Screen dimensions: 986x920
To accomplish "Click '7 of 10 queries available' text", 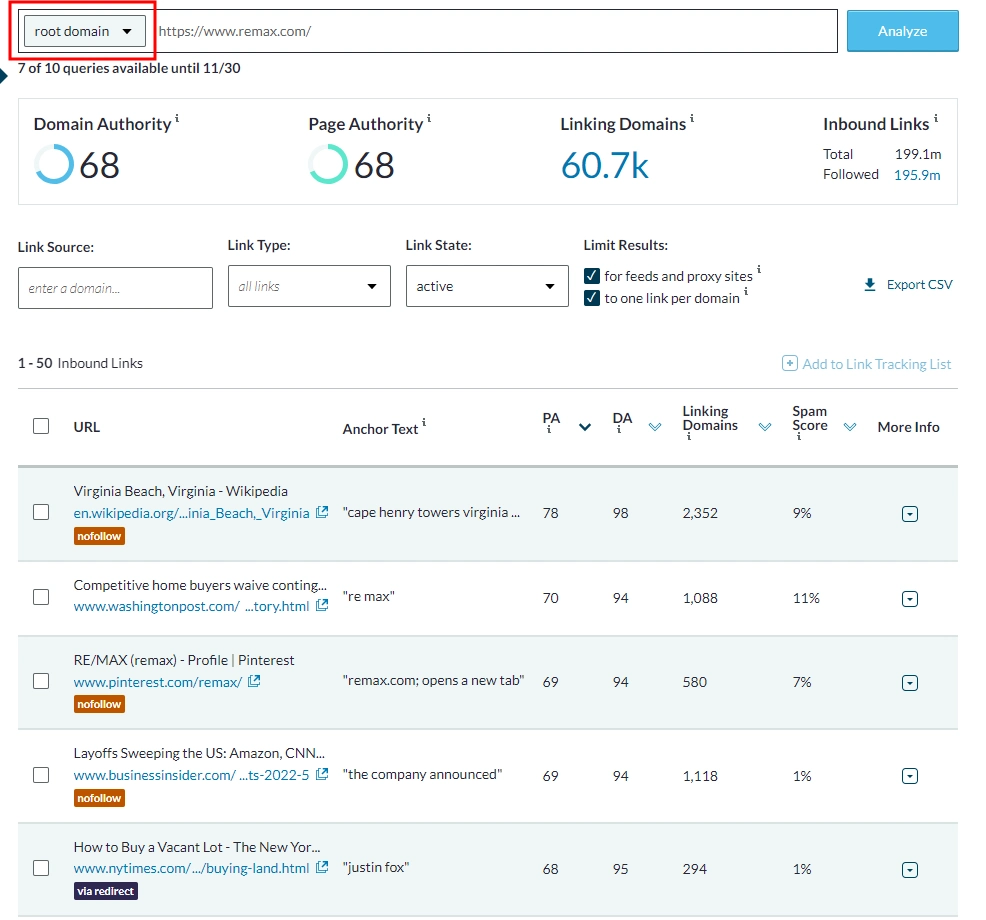I will point(129,68).
